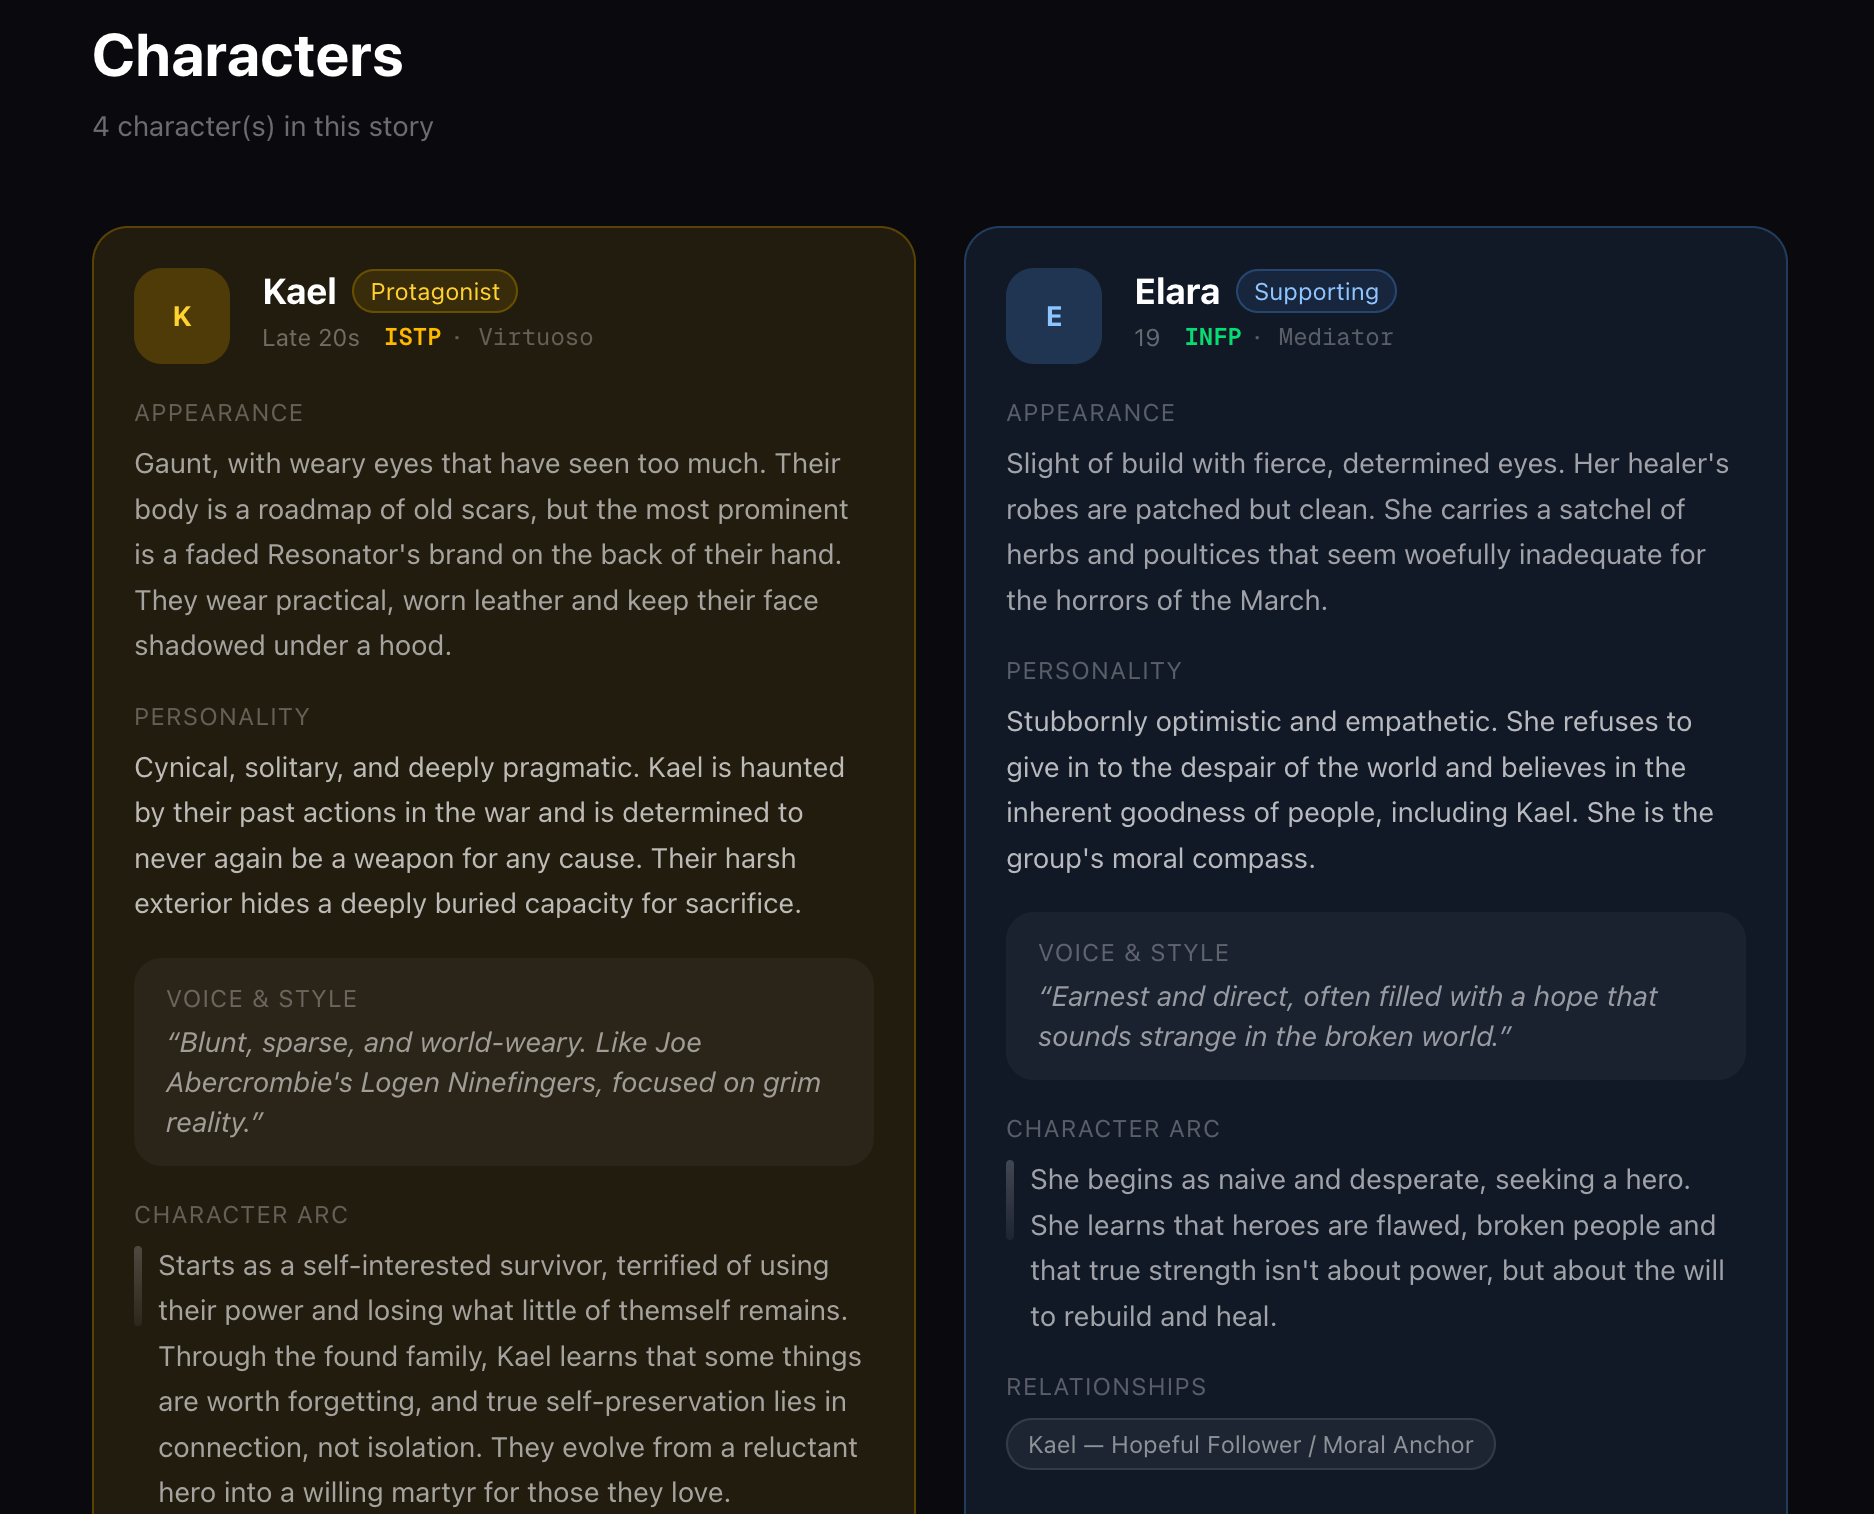1874x1514 pixels.
Task: Click Elara's blue E avatar icon
Action: [x=1054, y=316]
